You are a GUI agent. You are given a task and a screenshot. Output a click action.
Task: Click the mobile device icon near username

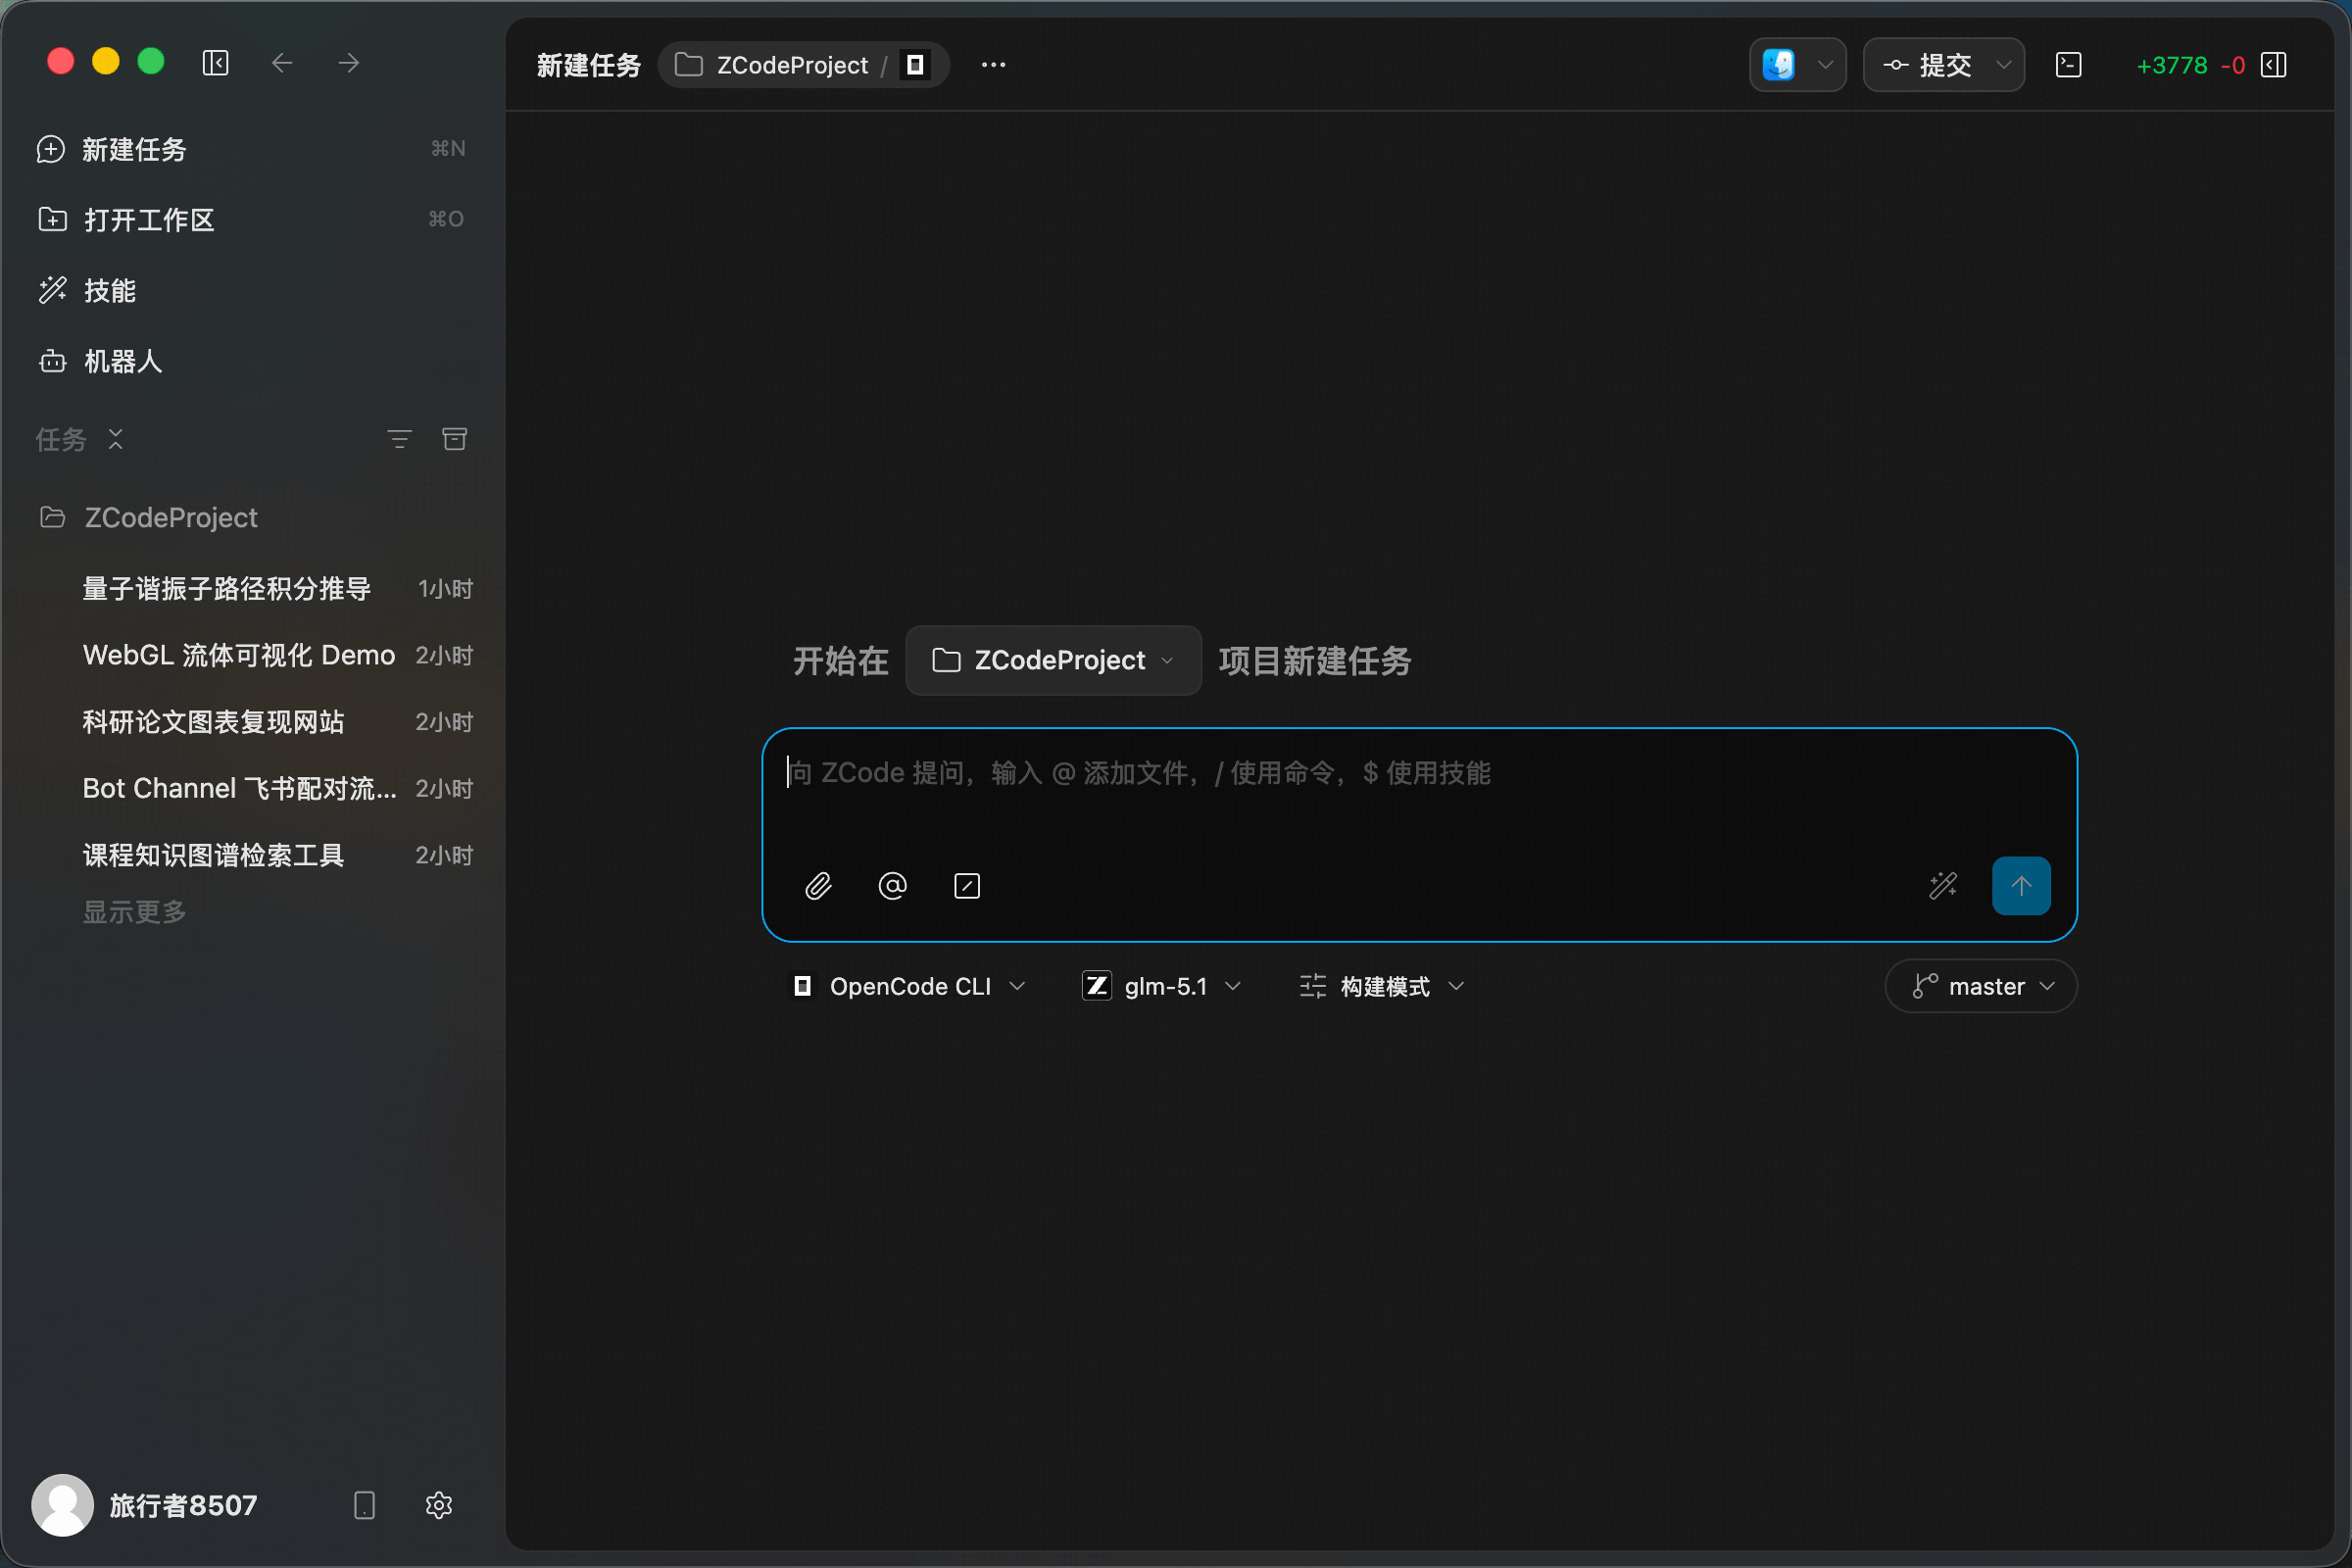click(x=364, y=1505)
